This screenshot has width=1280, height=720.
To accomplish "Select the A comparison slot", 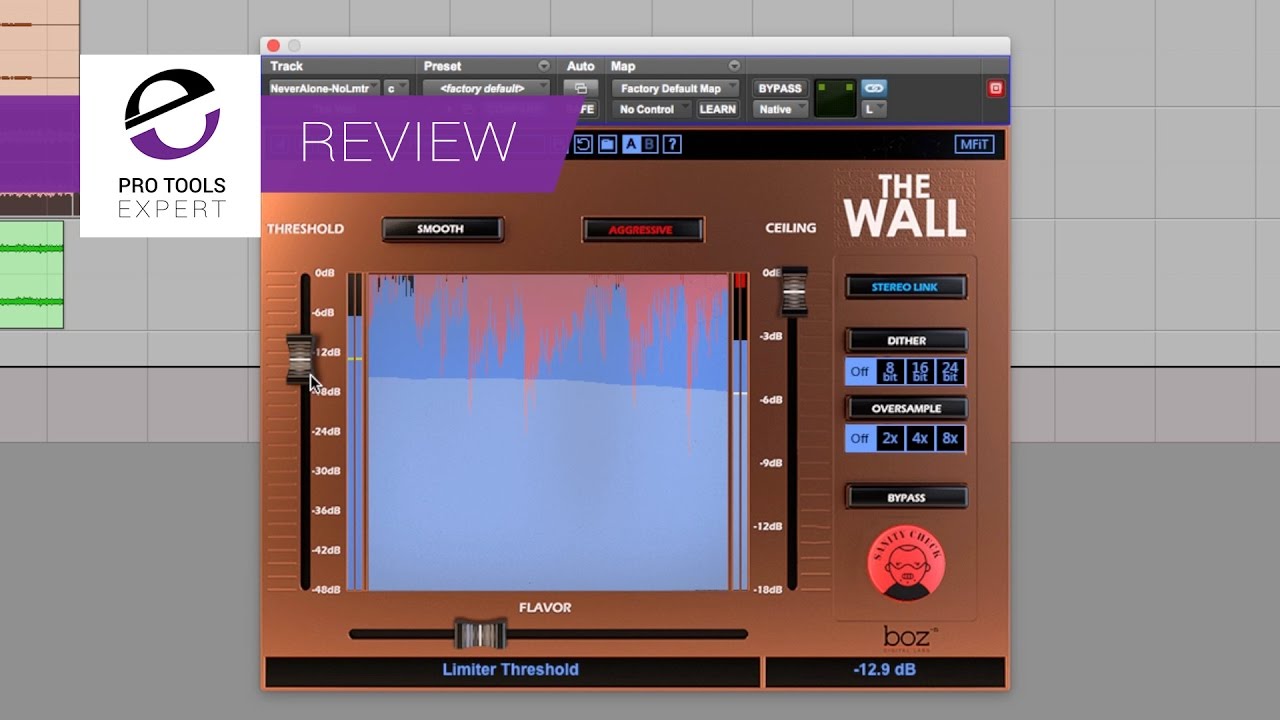I will point(631,144).
